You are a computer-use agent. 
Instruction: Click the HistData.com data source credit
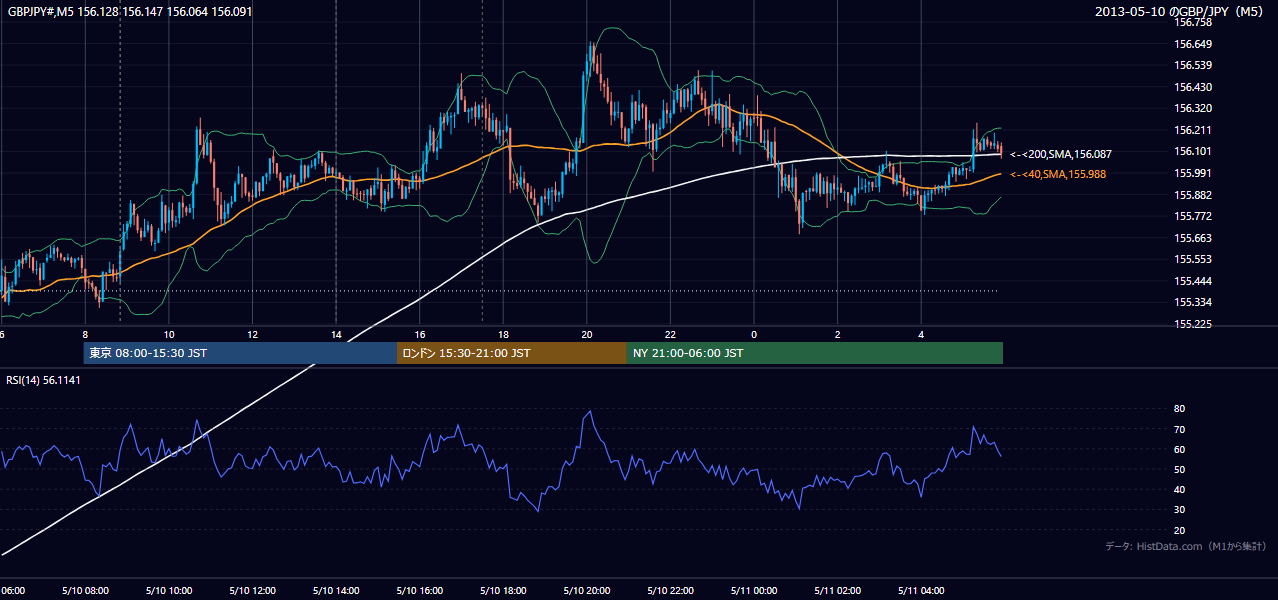[1186, 546]
